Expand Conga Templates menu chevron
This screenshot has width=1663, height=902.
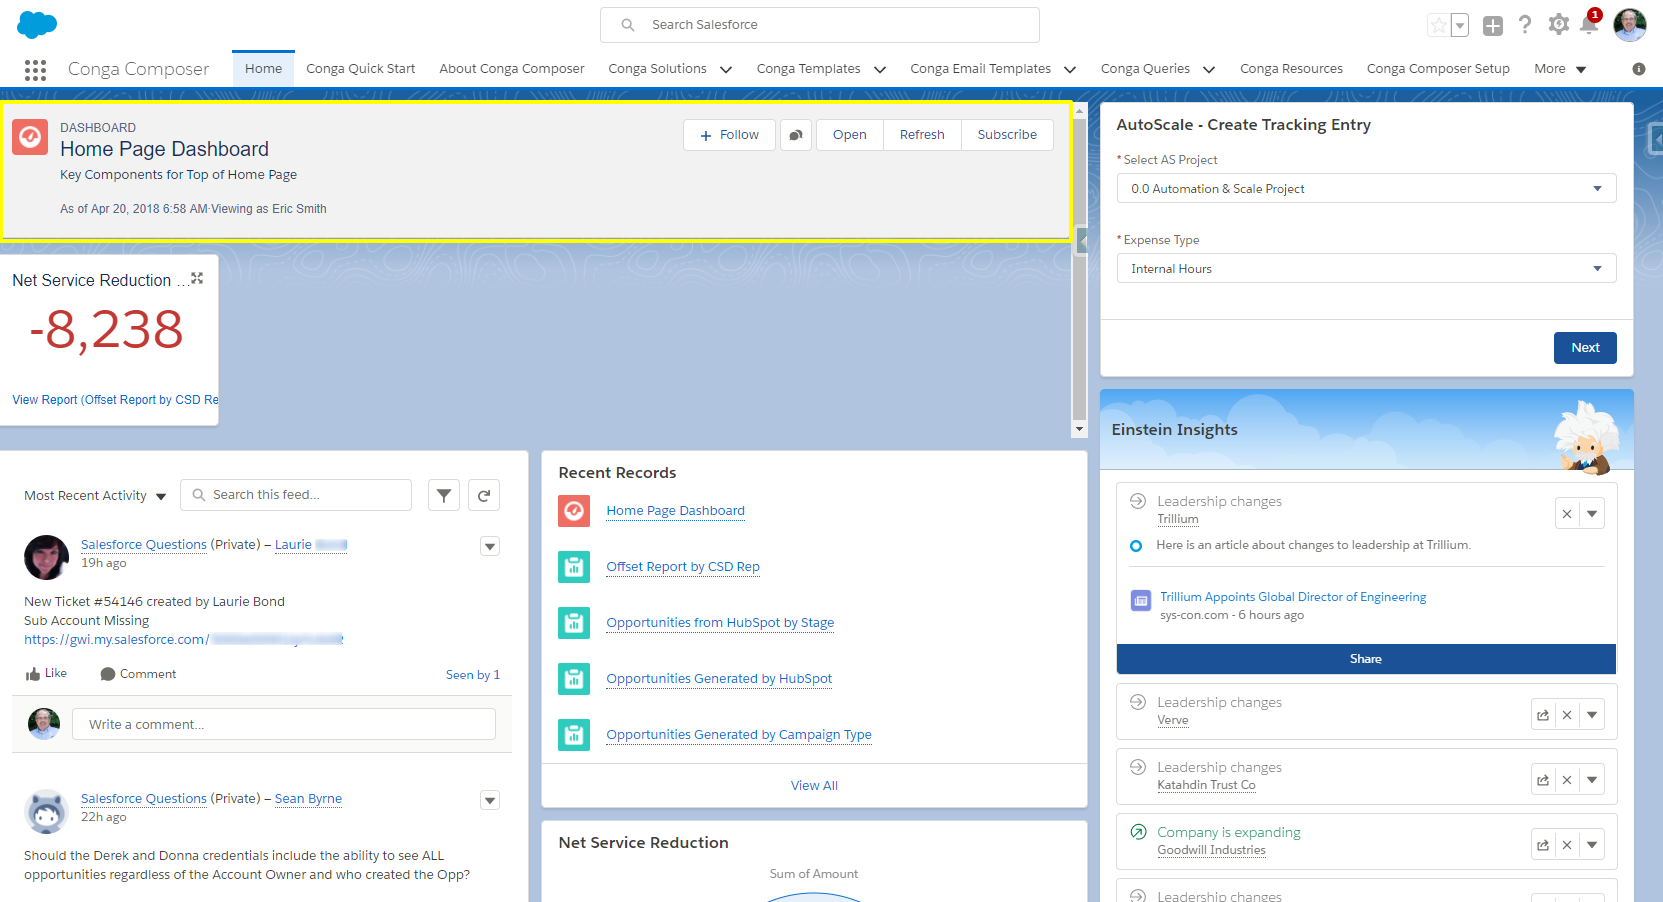click(880, 69)
